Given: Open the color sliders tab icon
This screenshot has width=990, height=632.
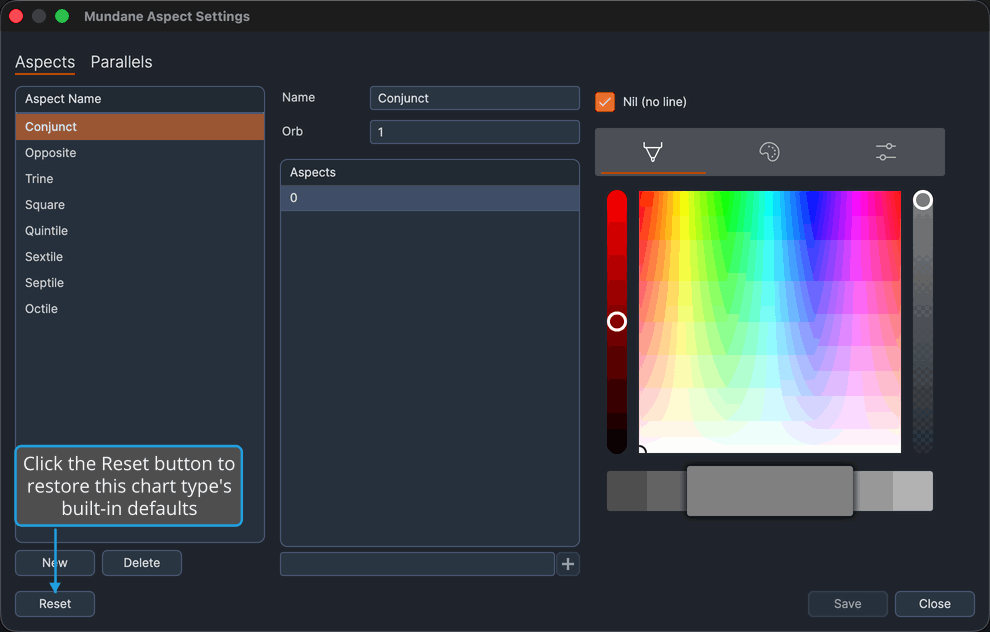Looking at the screenshot, I should pos(886,152).
